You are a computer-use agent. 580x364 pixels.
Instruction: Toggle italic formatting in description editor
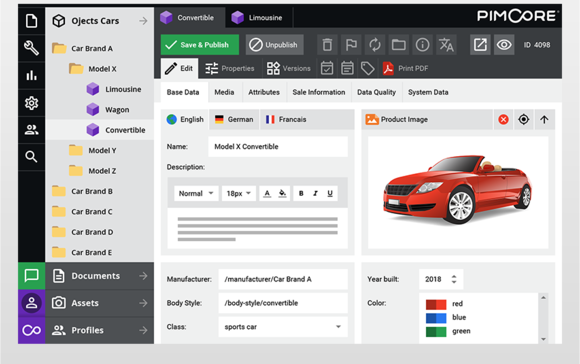point(316,193)
